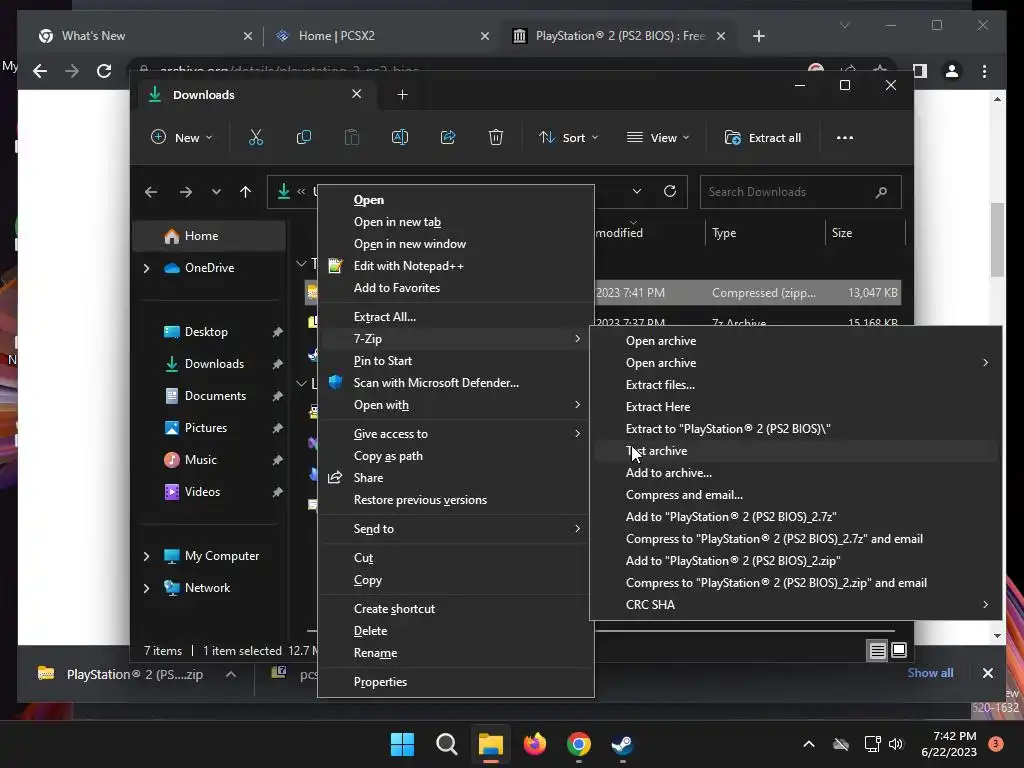Go back in Chrome browser
Screen dimensions: 1024x768
click(40, 71)
